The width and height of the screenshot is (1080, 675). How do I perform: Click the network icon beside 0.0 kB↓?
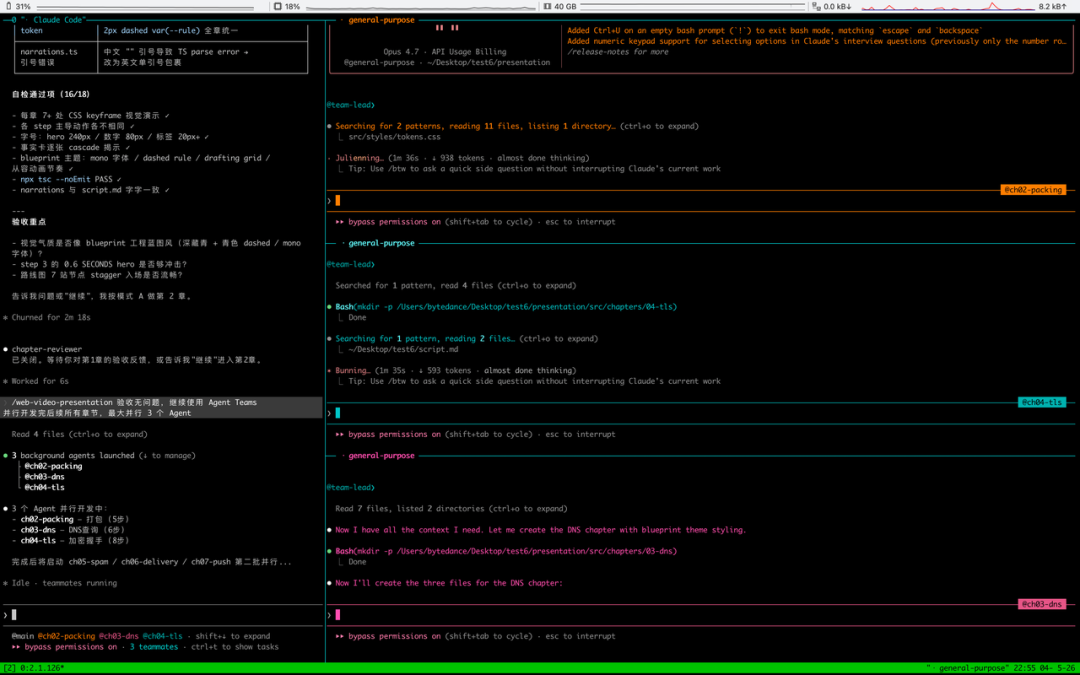[x=816, y=6]
